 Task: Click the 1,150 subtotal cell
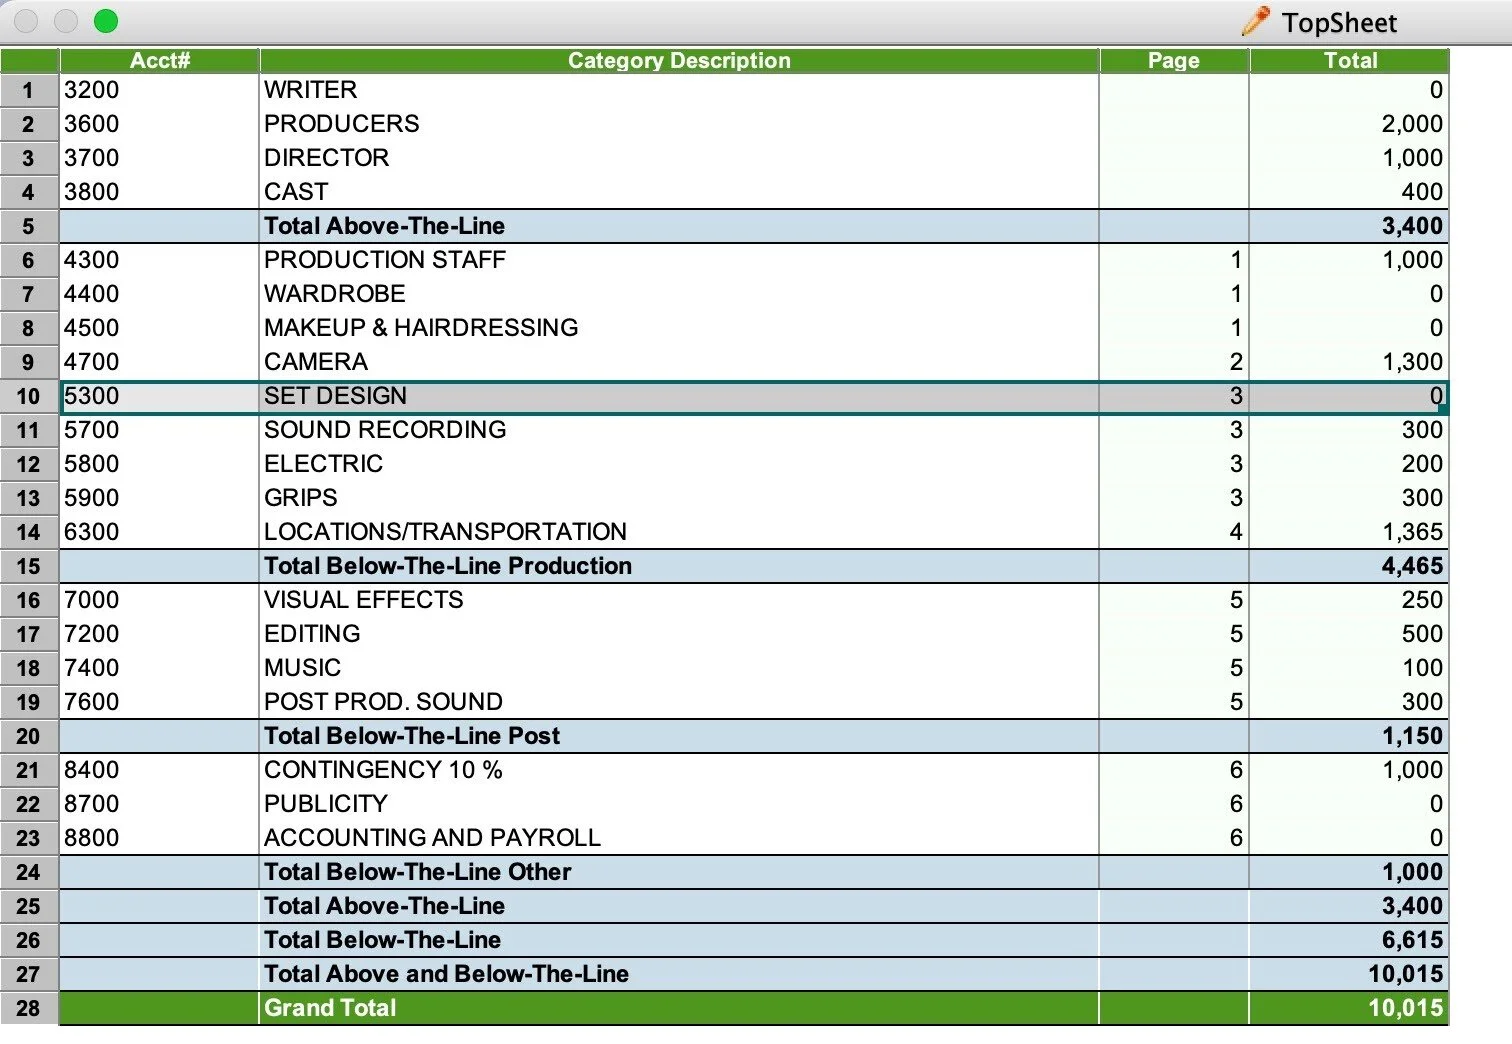click(x=1349, y=736)
